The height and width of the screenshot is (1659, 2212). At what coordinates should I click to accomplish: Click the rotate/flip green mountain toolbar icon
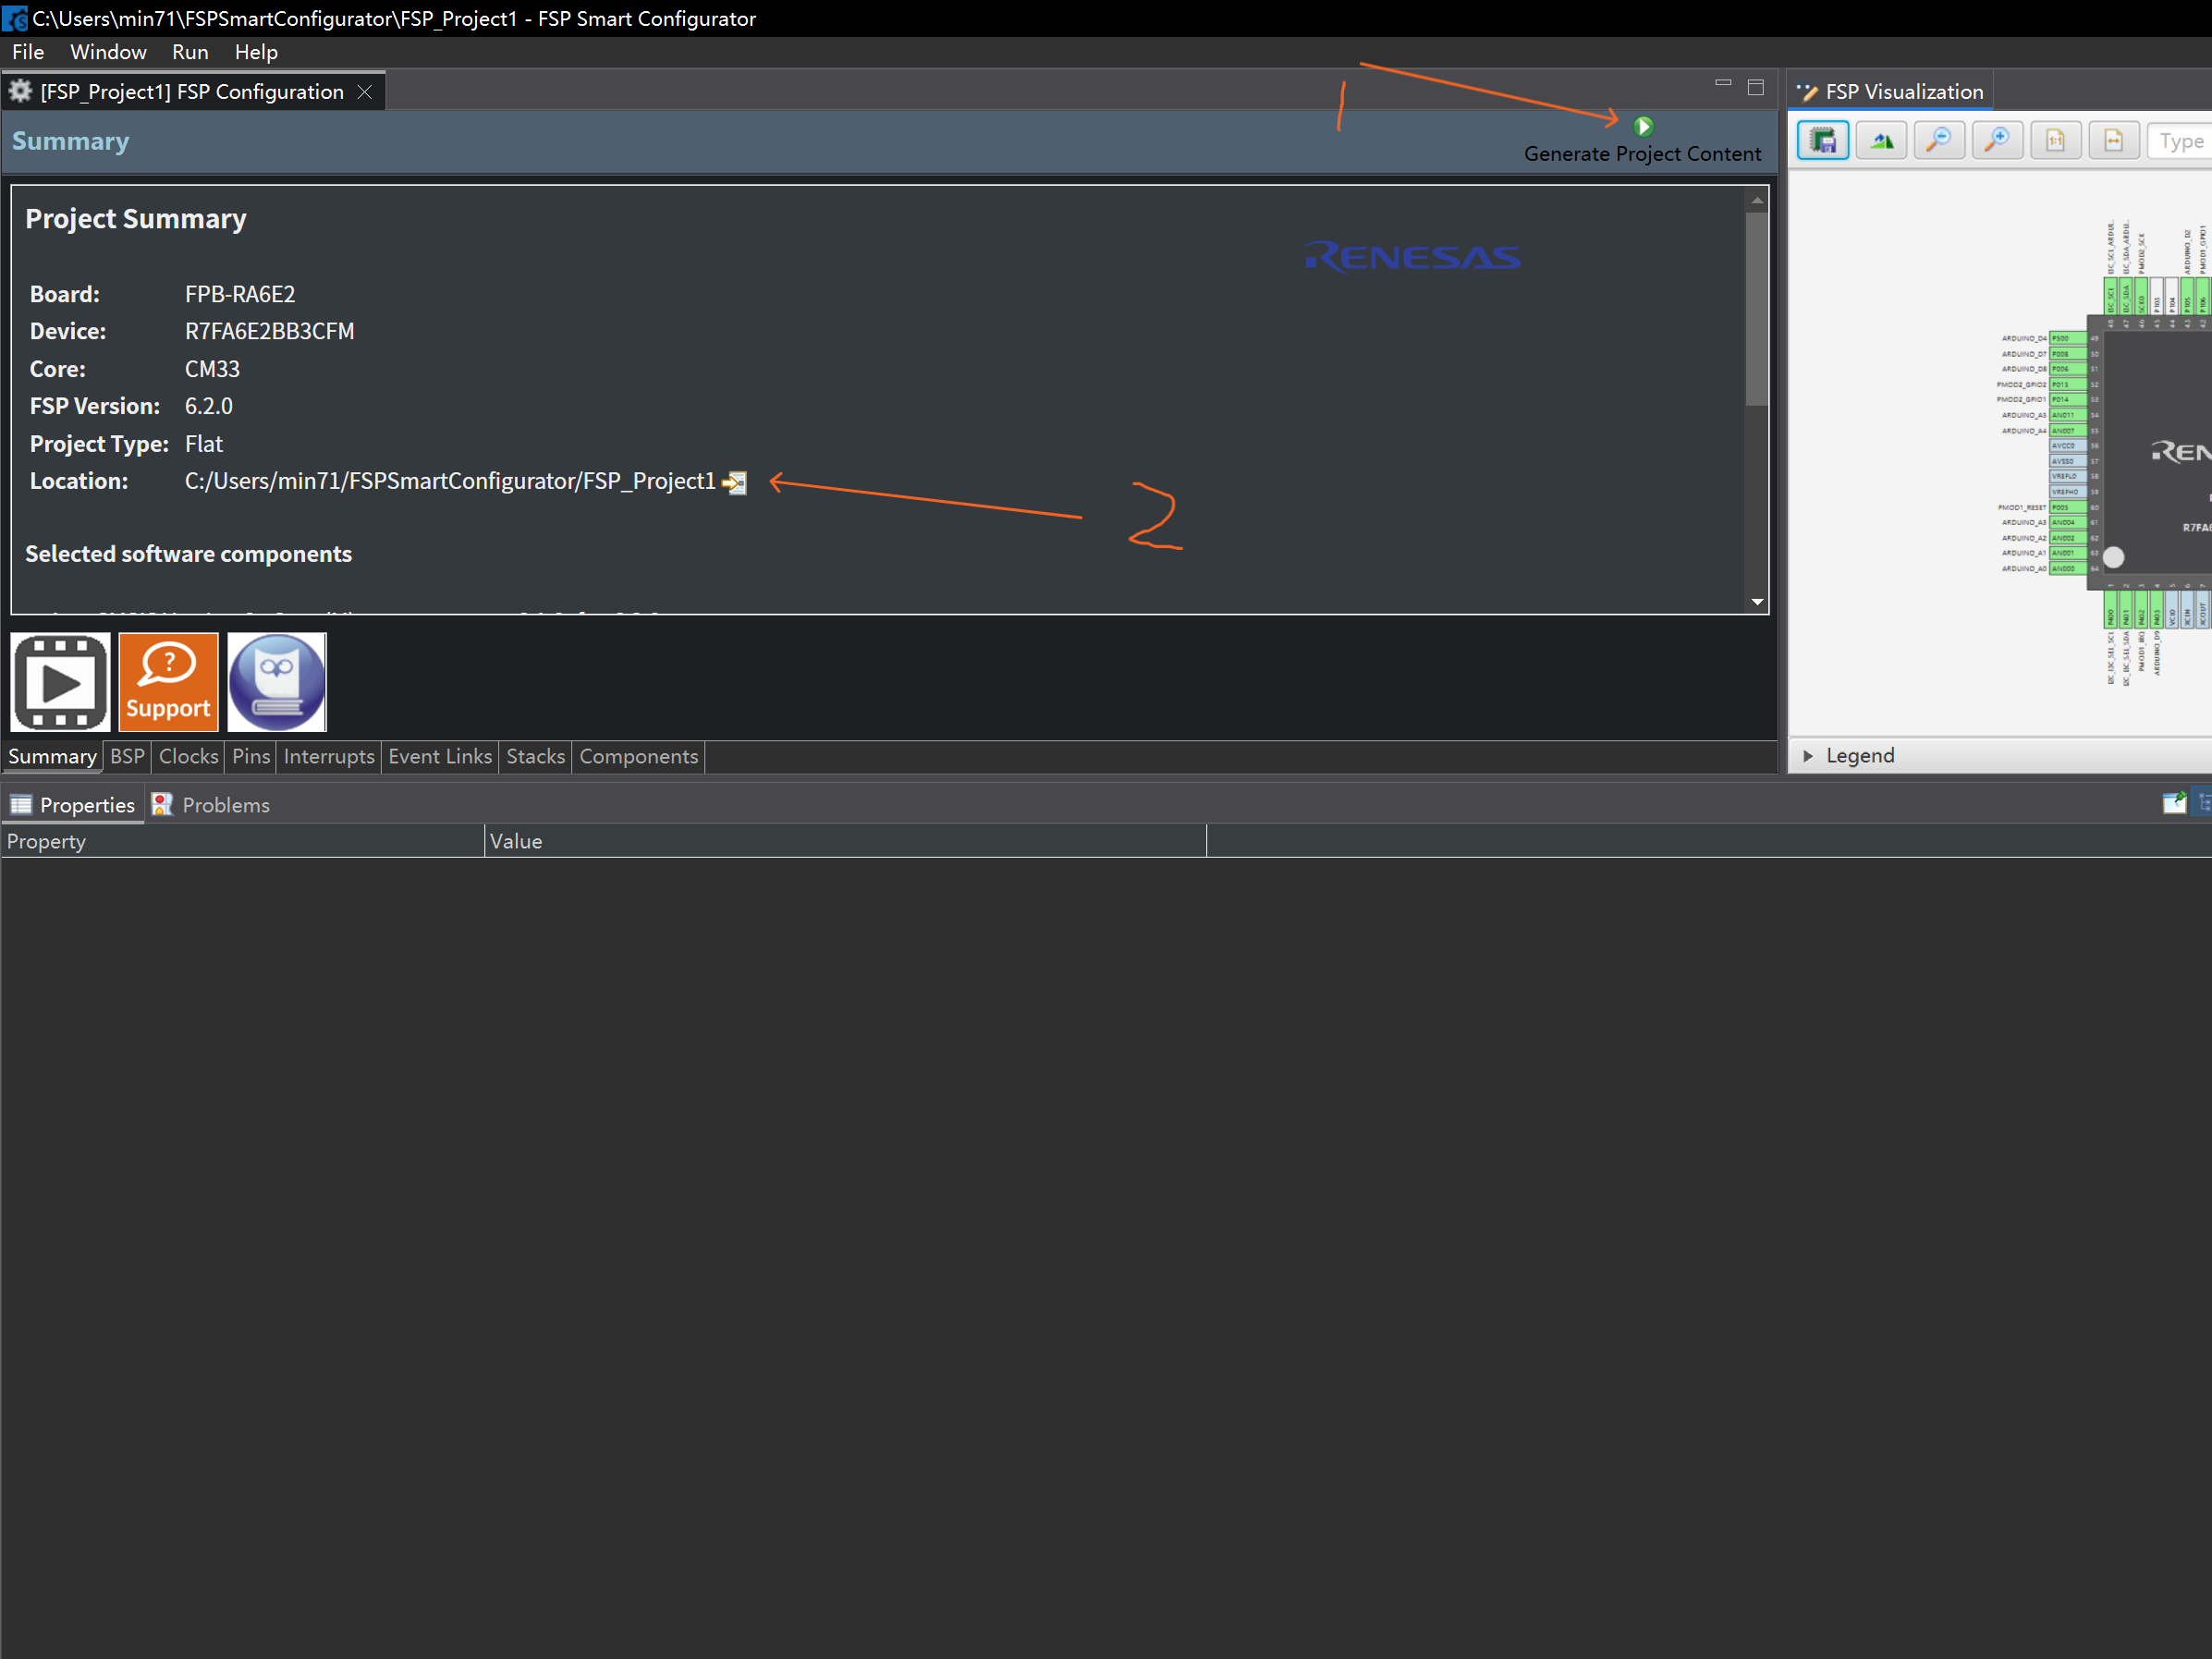[x=1881, y=141]
